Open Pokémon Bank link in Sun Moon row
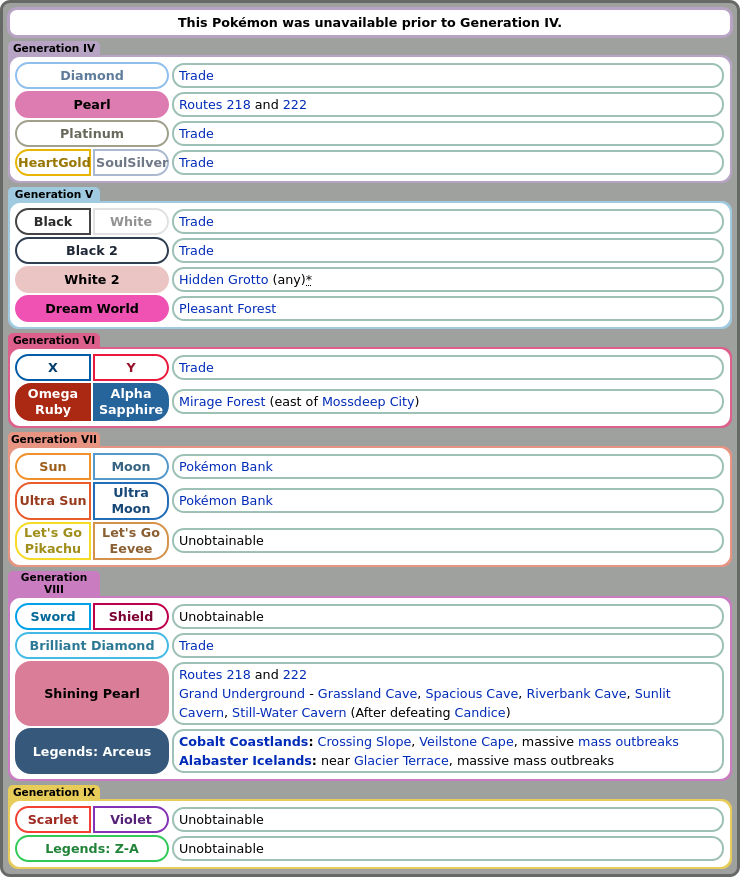The width and height of the screenshot is (740, 877). point(226,466)
